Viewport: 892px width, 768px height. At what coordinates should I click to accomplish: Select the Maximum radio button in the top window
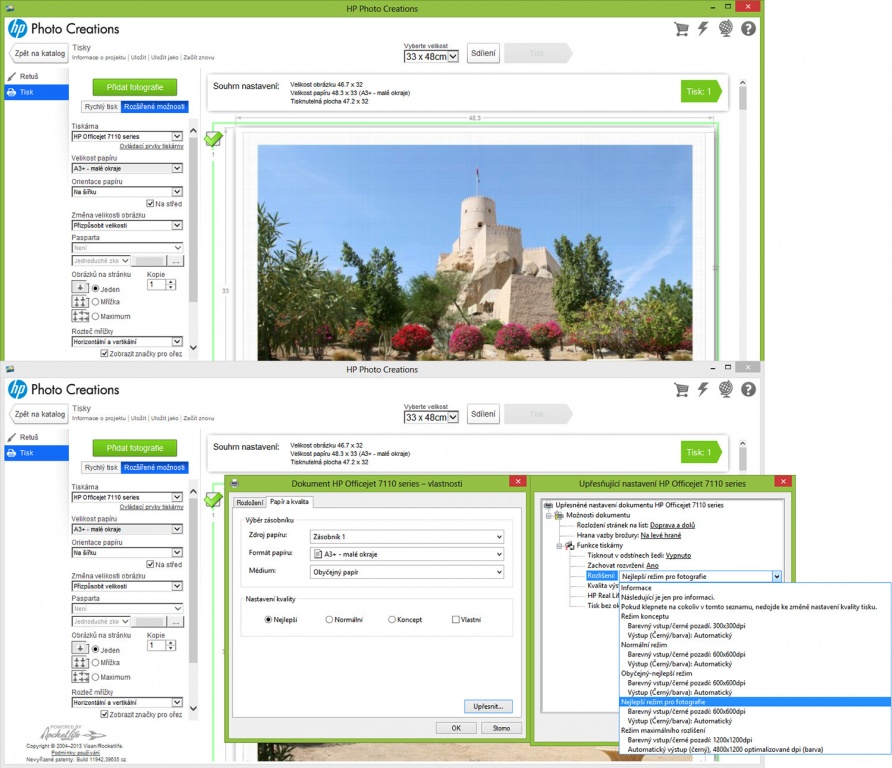96,316
